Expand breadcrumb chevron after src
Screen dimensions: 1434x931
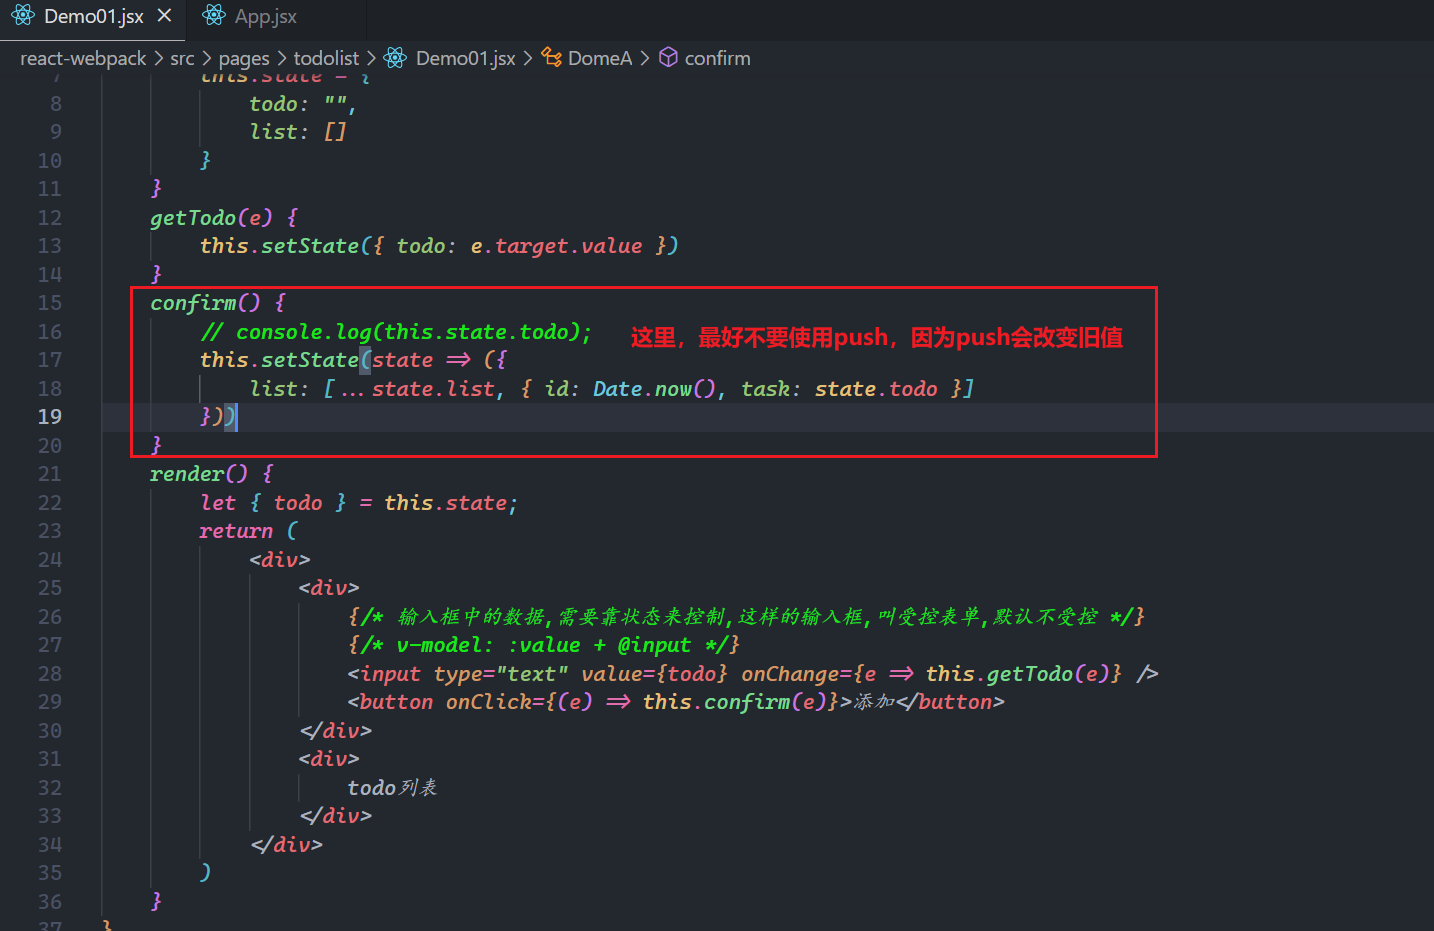click(207, 58)
